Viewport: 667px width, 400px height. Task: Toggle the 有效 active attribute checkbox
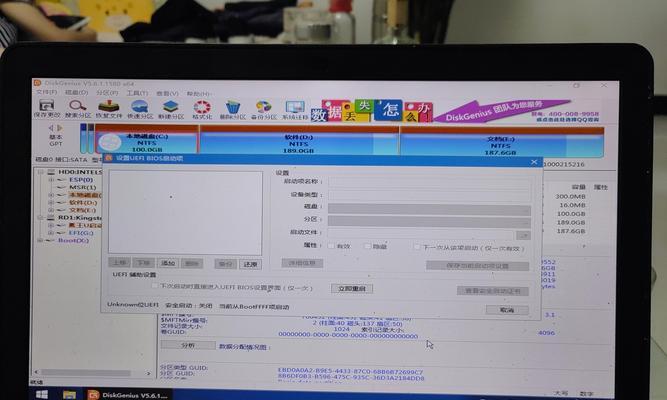[331, 246]
